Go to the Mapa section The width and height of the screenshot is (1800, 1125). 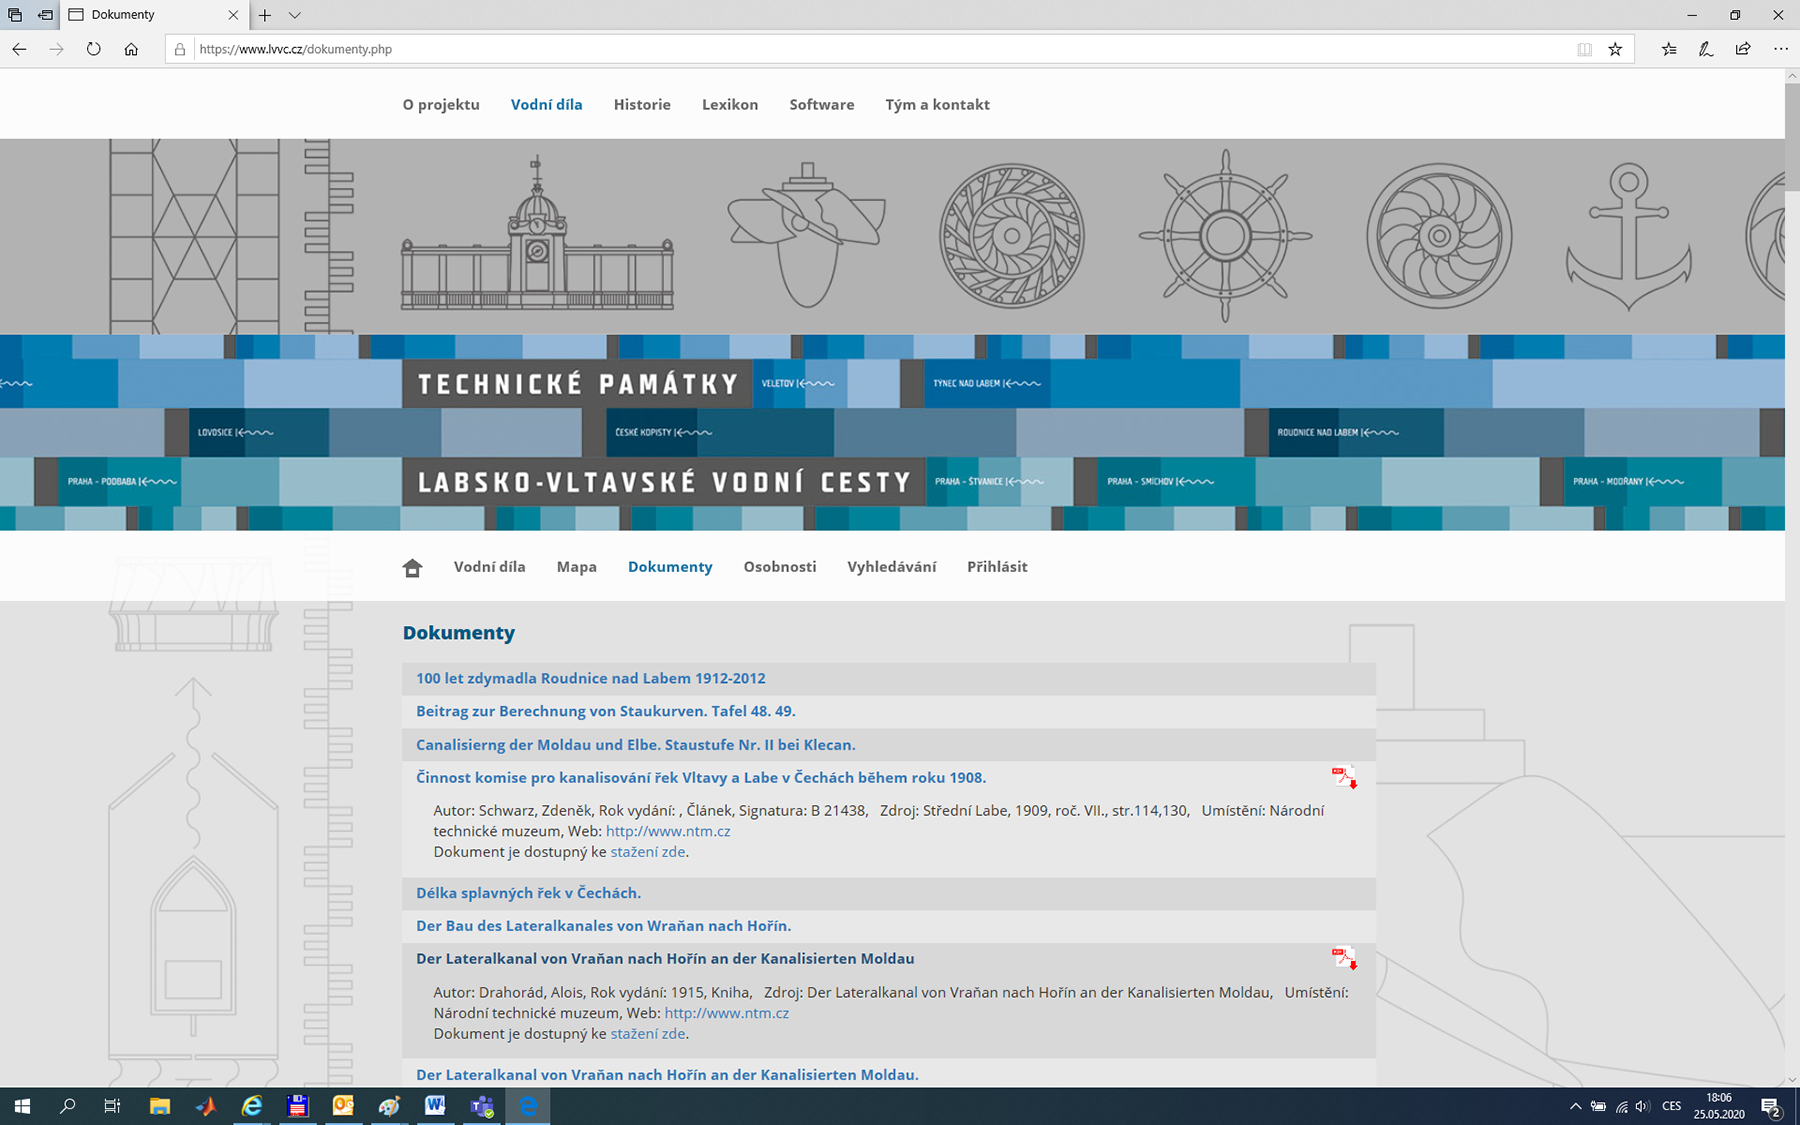click(x=576, y=566)
